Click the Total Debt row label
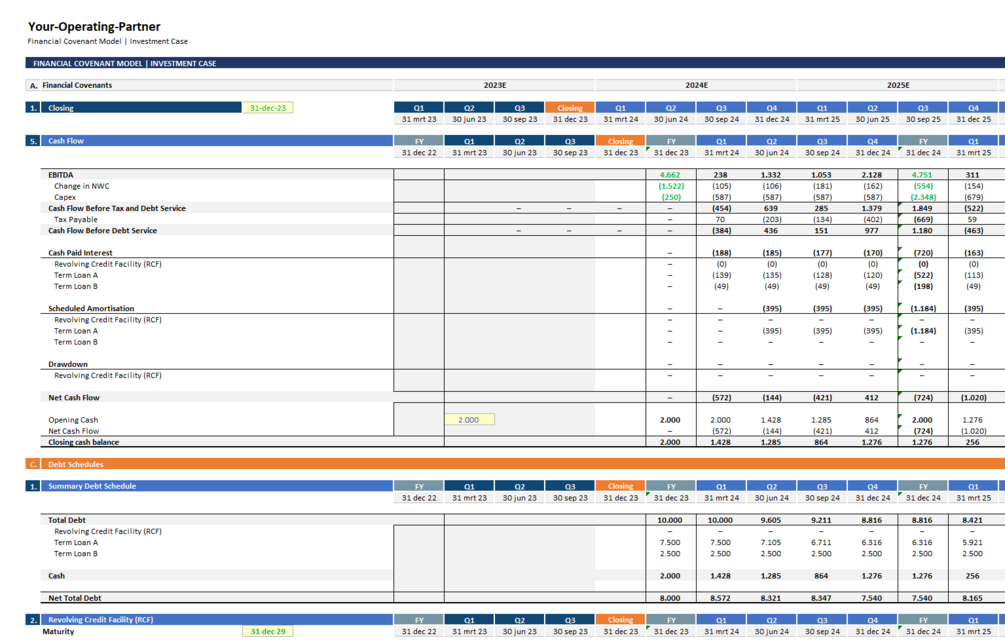Image resolution: width=1005 pixels, height=644 pixels. click(x=67, y=520)
